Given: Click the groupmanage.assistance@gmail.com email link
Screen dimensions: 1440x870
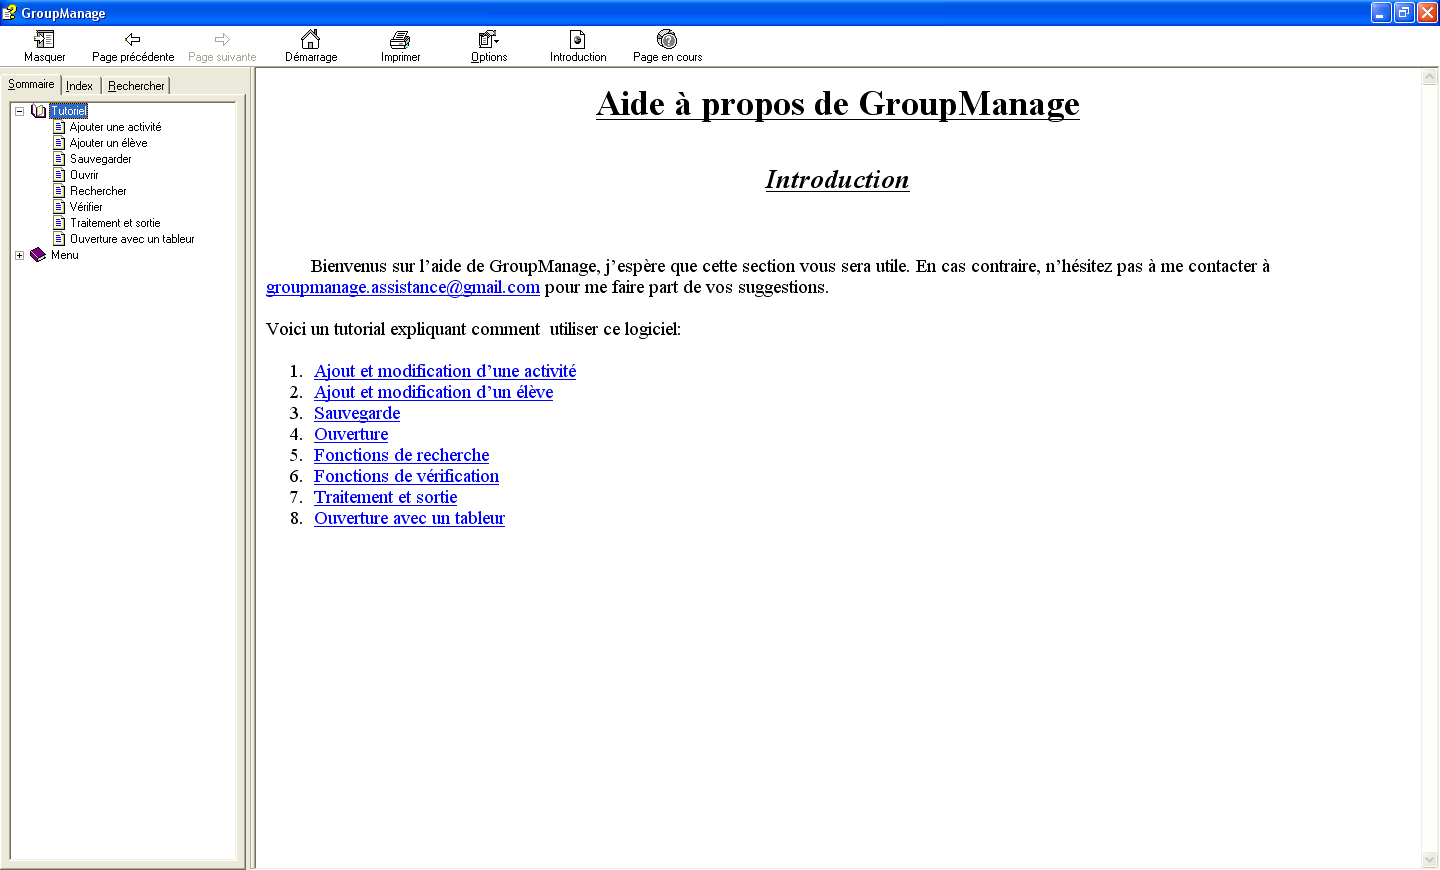Looking at the screenshot, I should coord(402,287).
